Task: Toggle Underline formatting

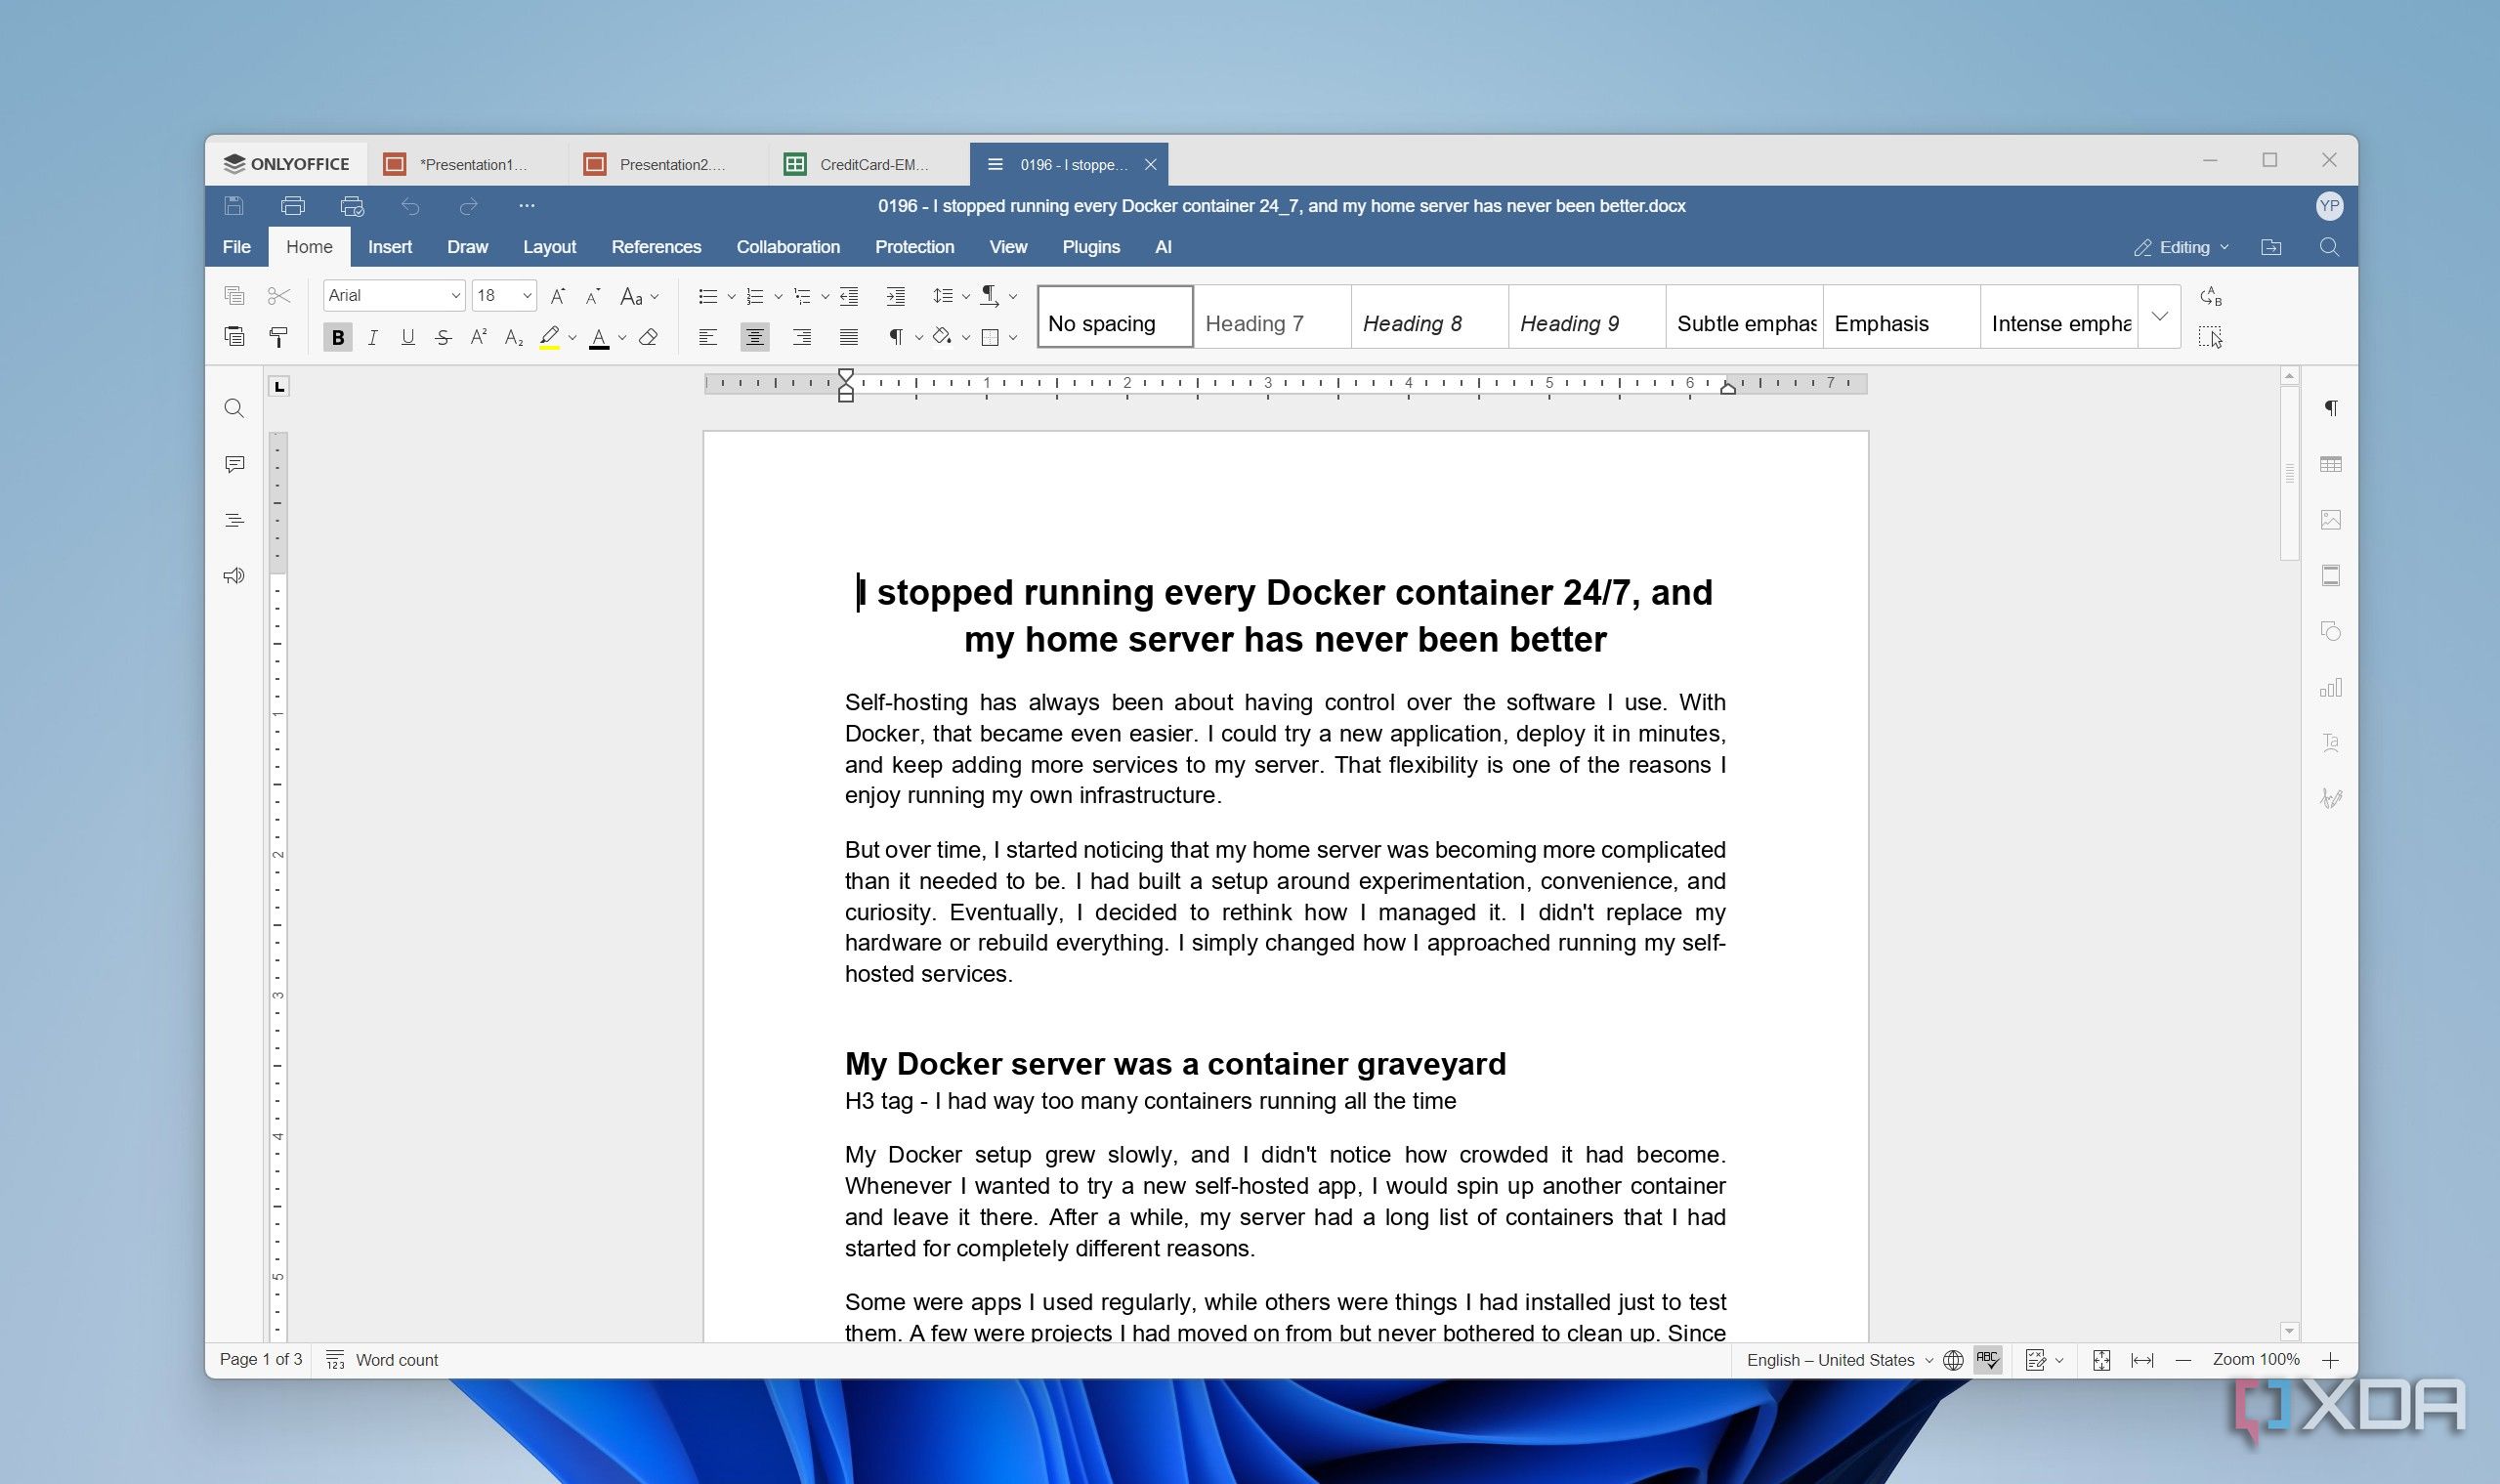Action: point(407,337)
